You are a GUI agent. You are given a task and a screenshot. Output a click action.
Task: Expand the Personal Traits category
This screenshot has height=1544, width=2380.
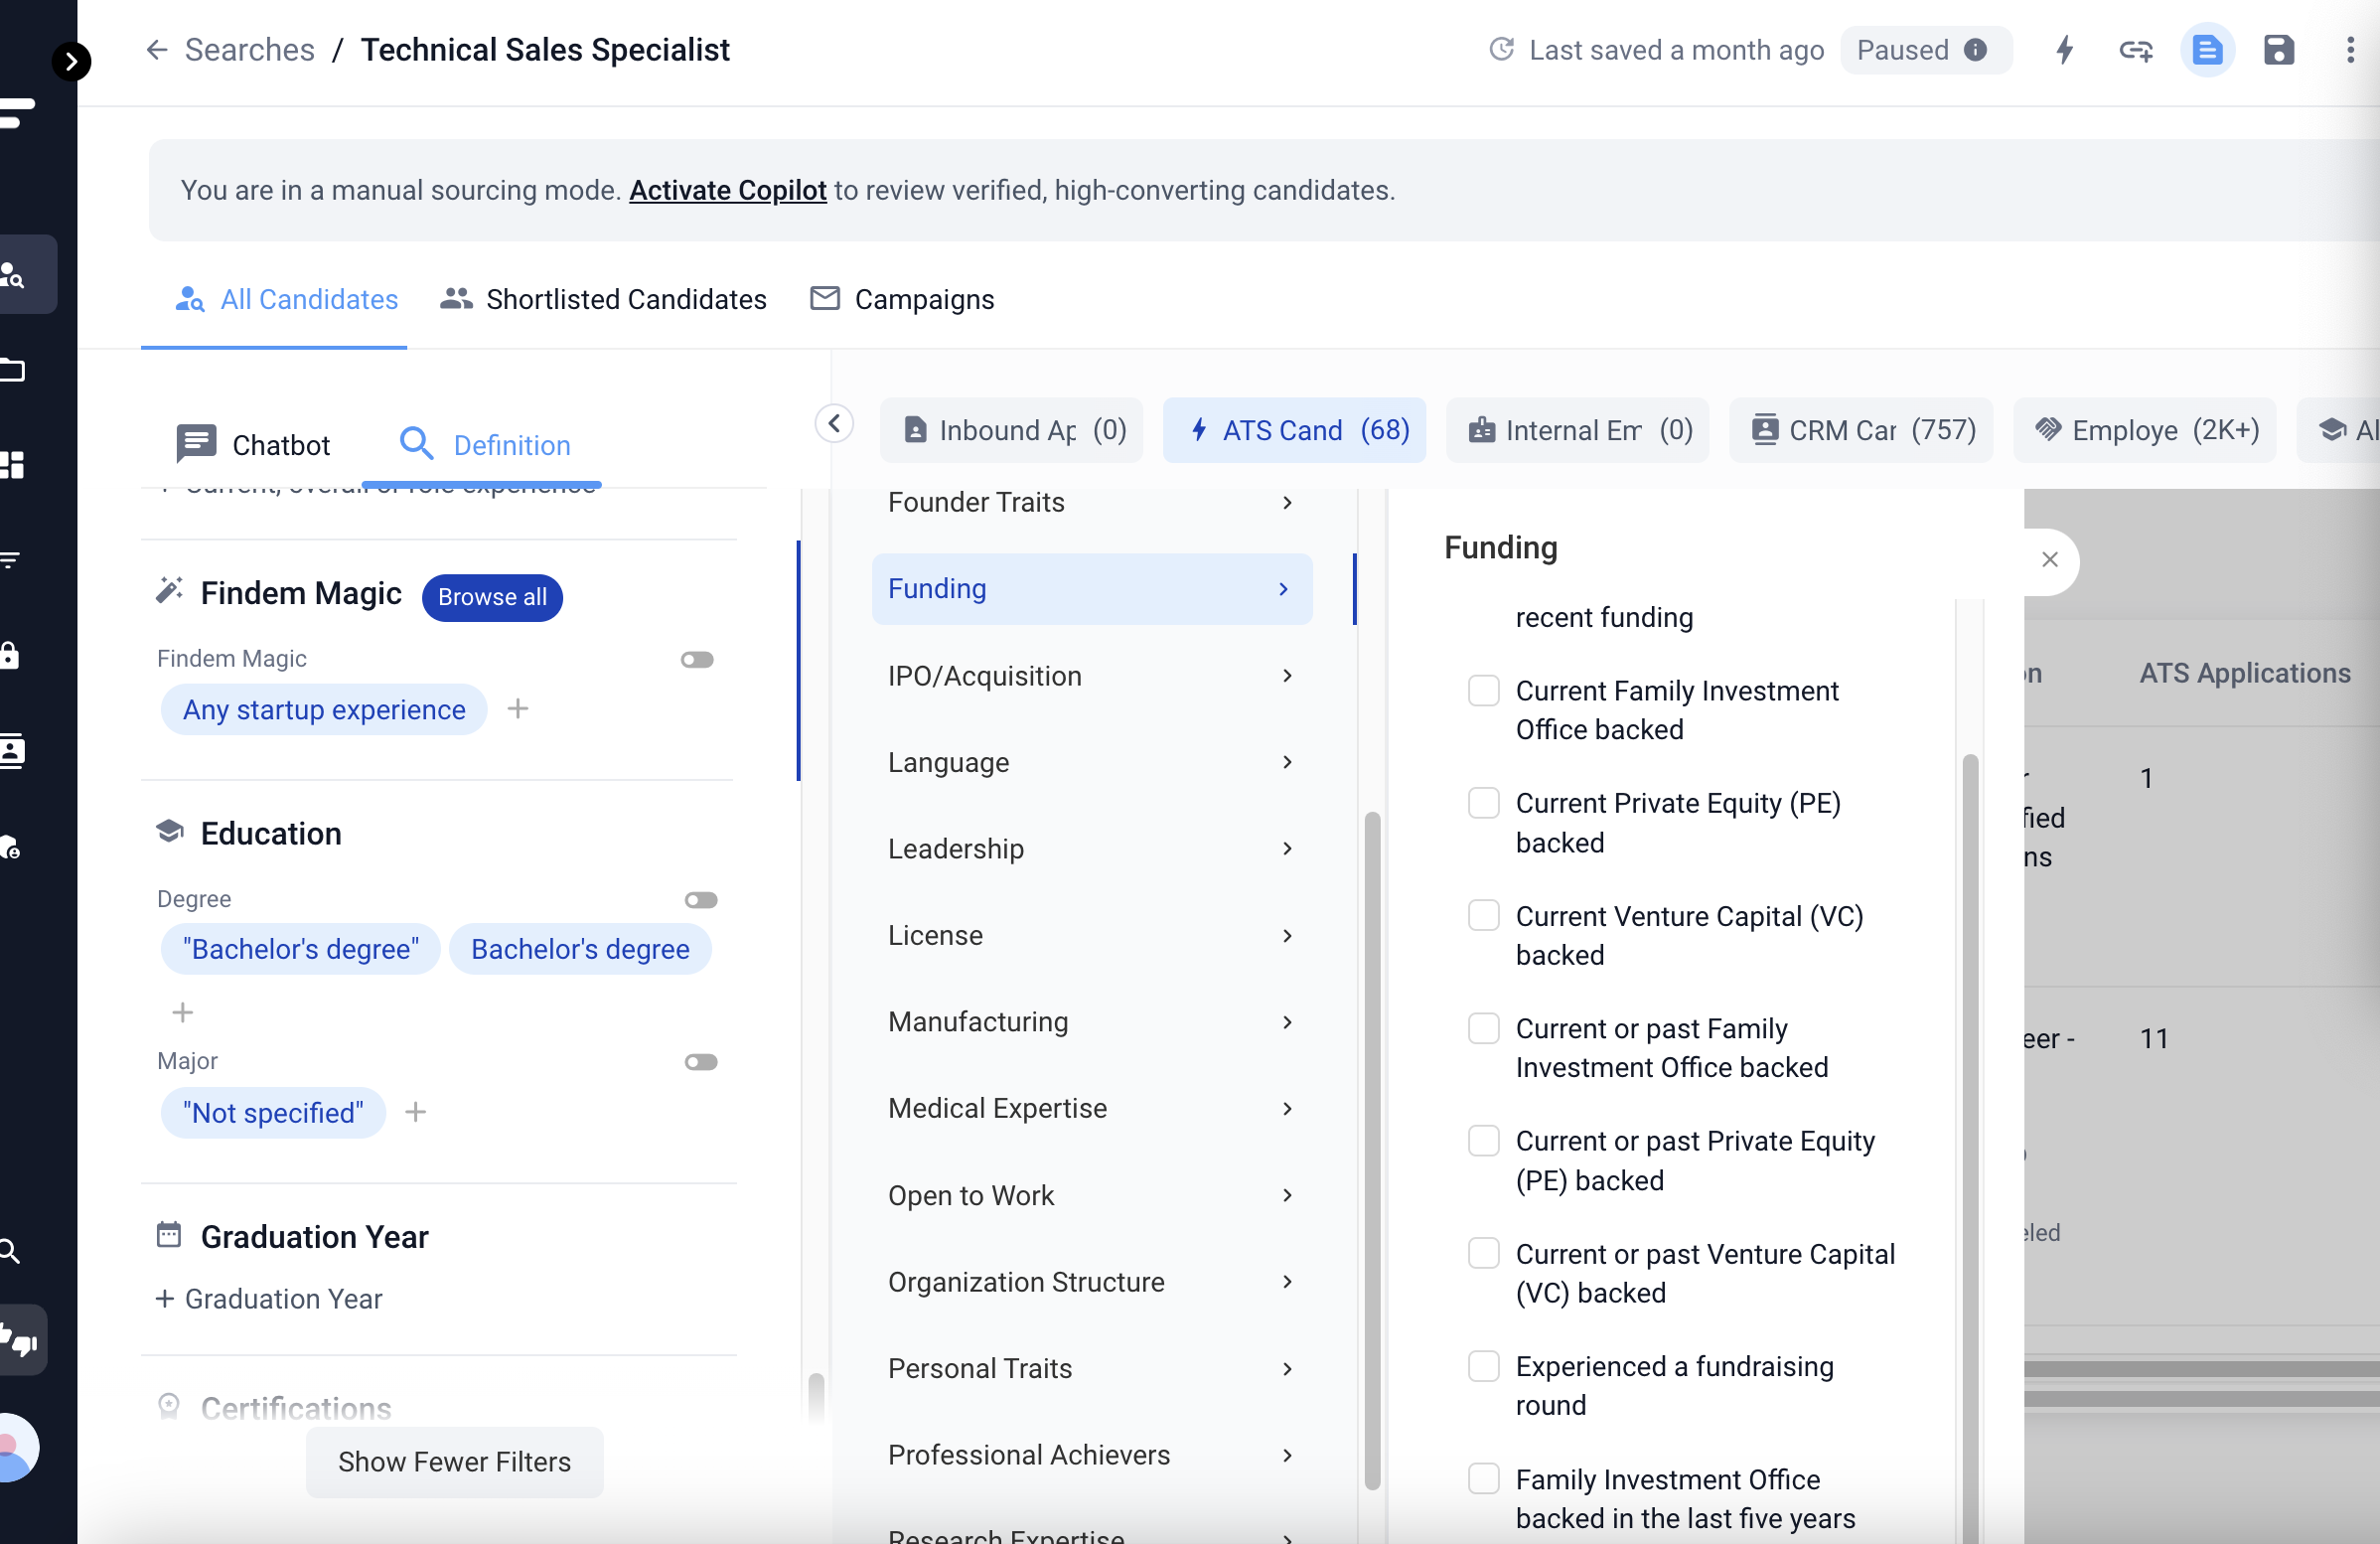coord(1091,1368)
